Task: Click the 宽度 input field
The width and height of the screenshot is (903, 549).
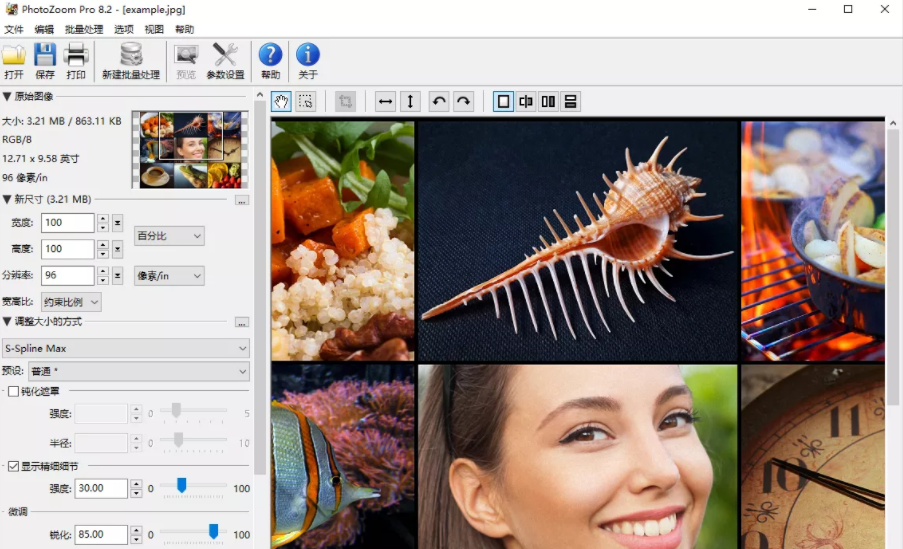Action: coord(67,223)
